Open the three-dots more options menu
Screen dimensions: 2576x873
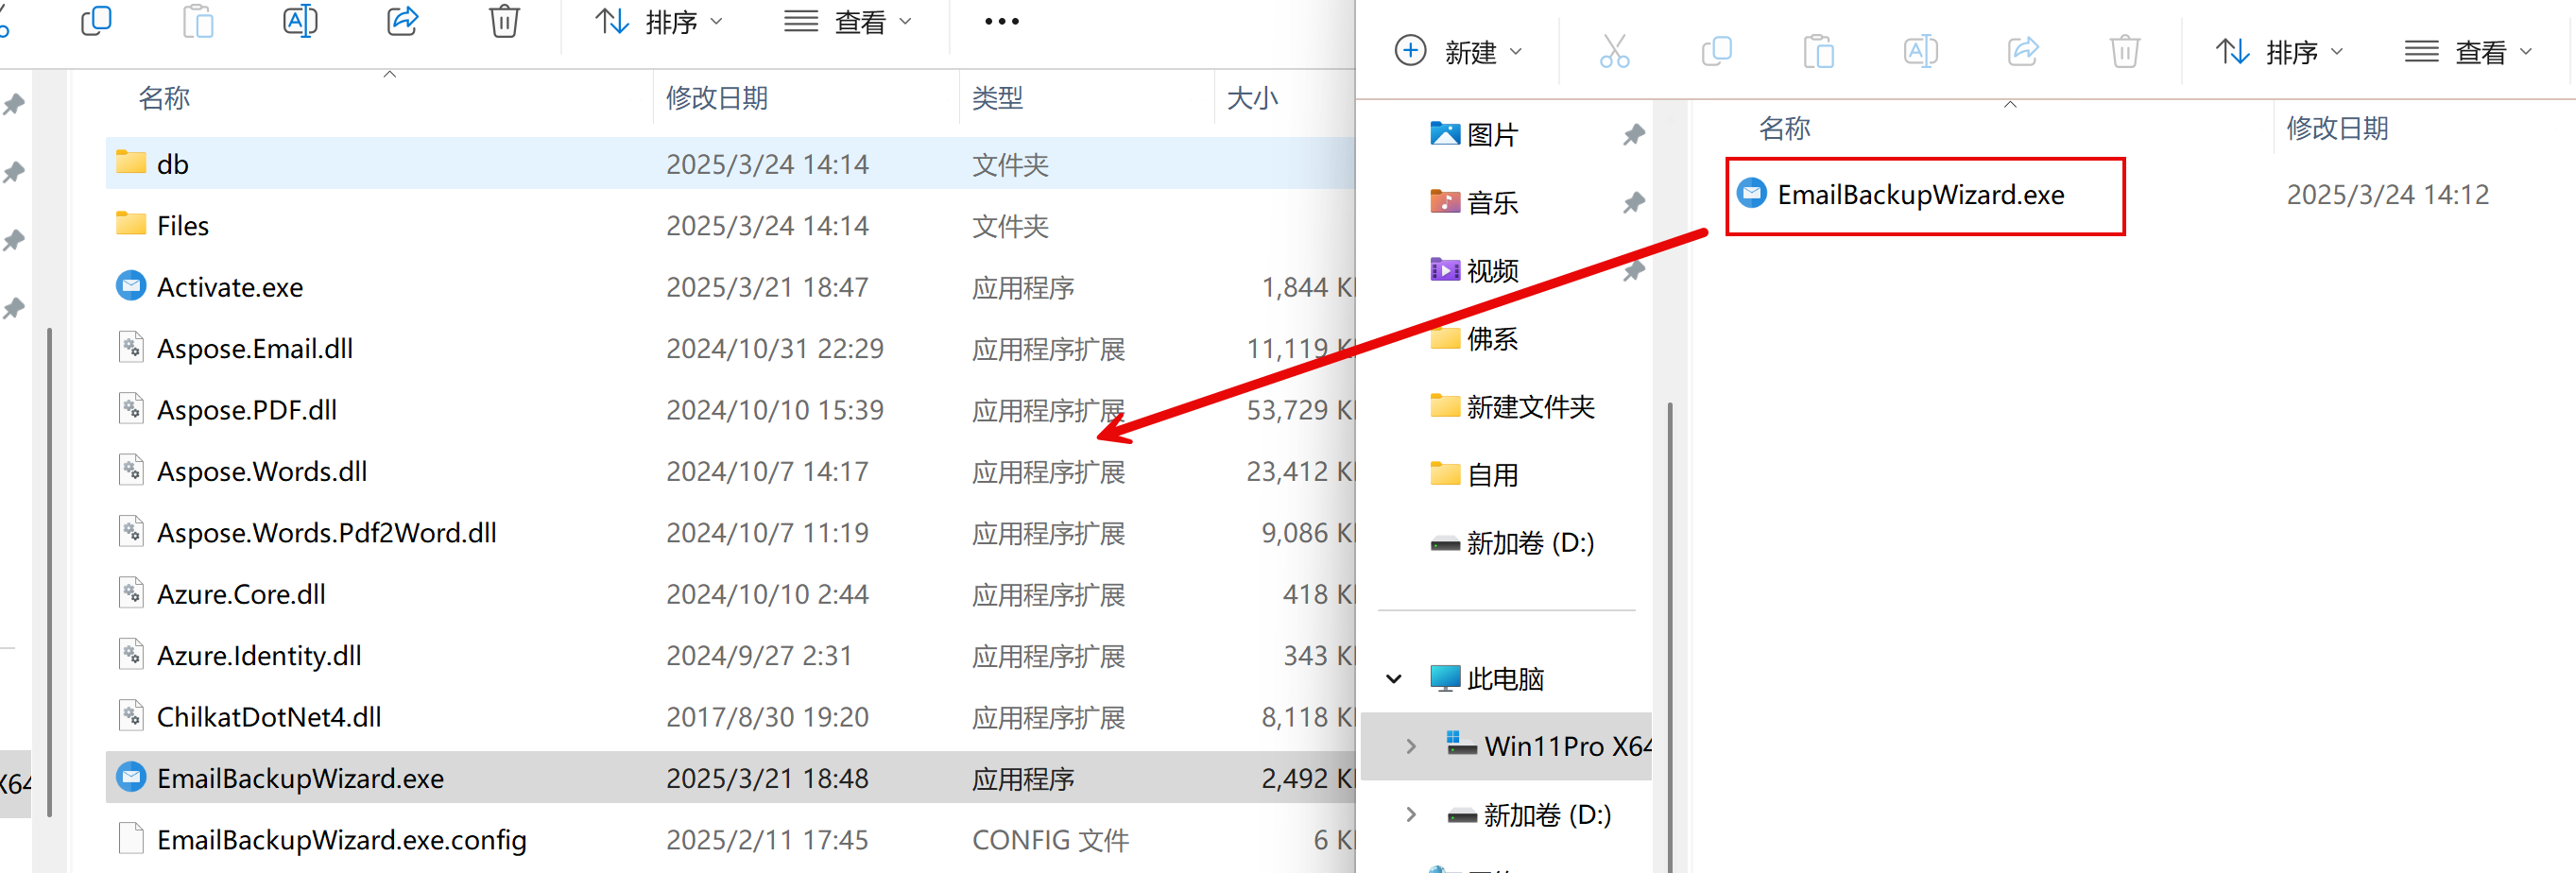1001,22
